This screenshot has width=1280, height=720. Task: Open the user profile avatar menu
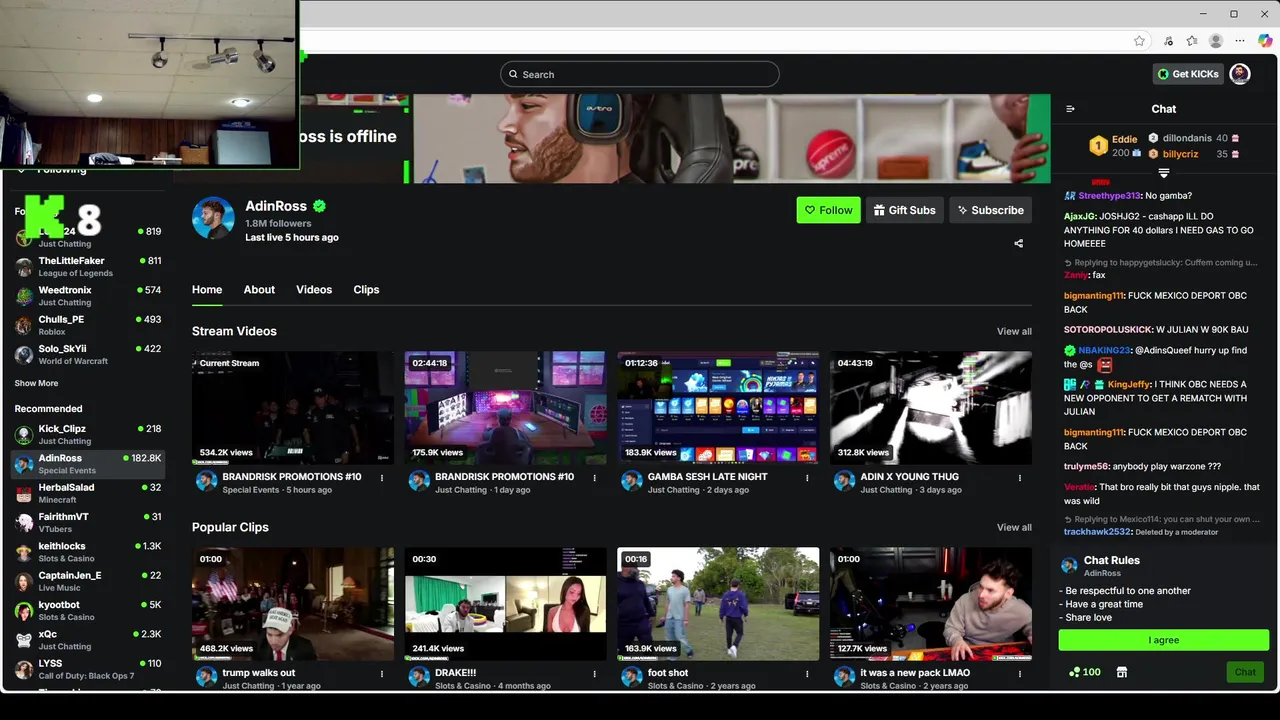coord(1240,74)
